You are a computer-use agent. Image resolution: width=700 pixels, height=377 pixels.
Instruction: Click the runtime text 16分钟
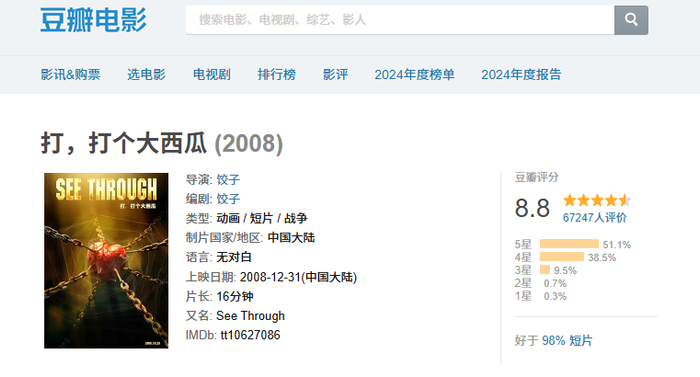coord(235,297)
